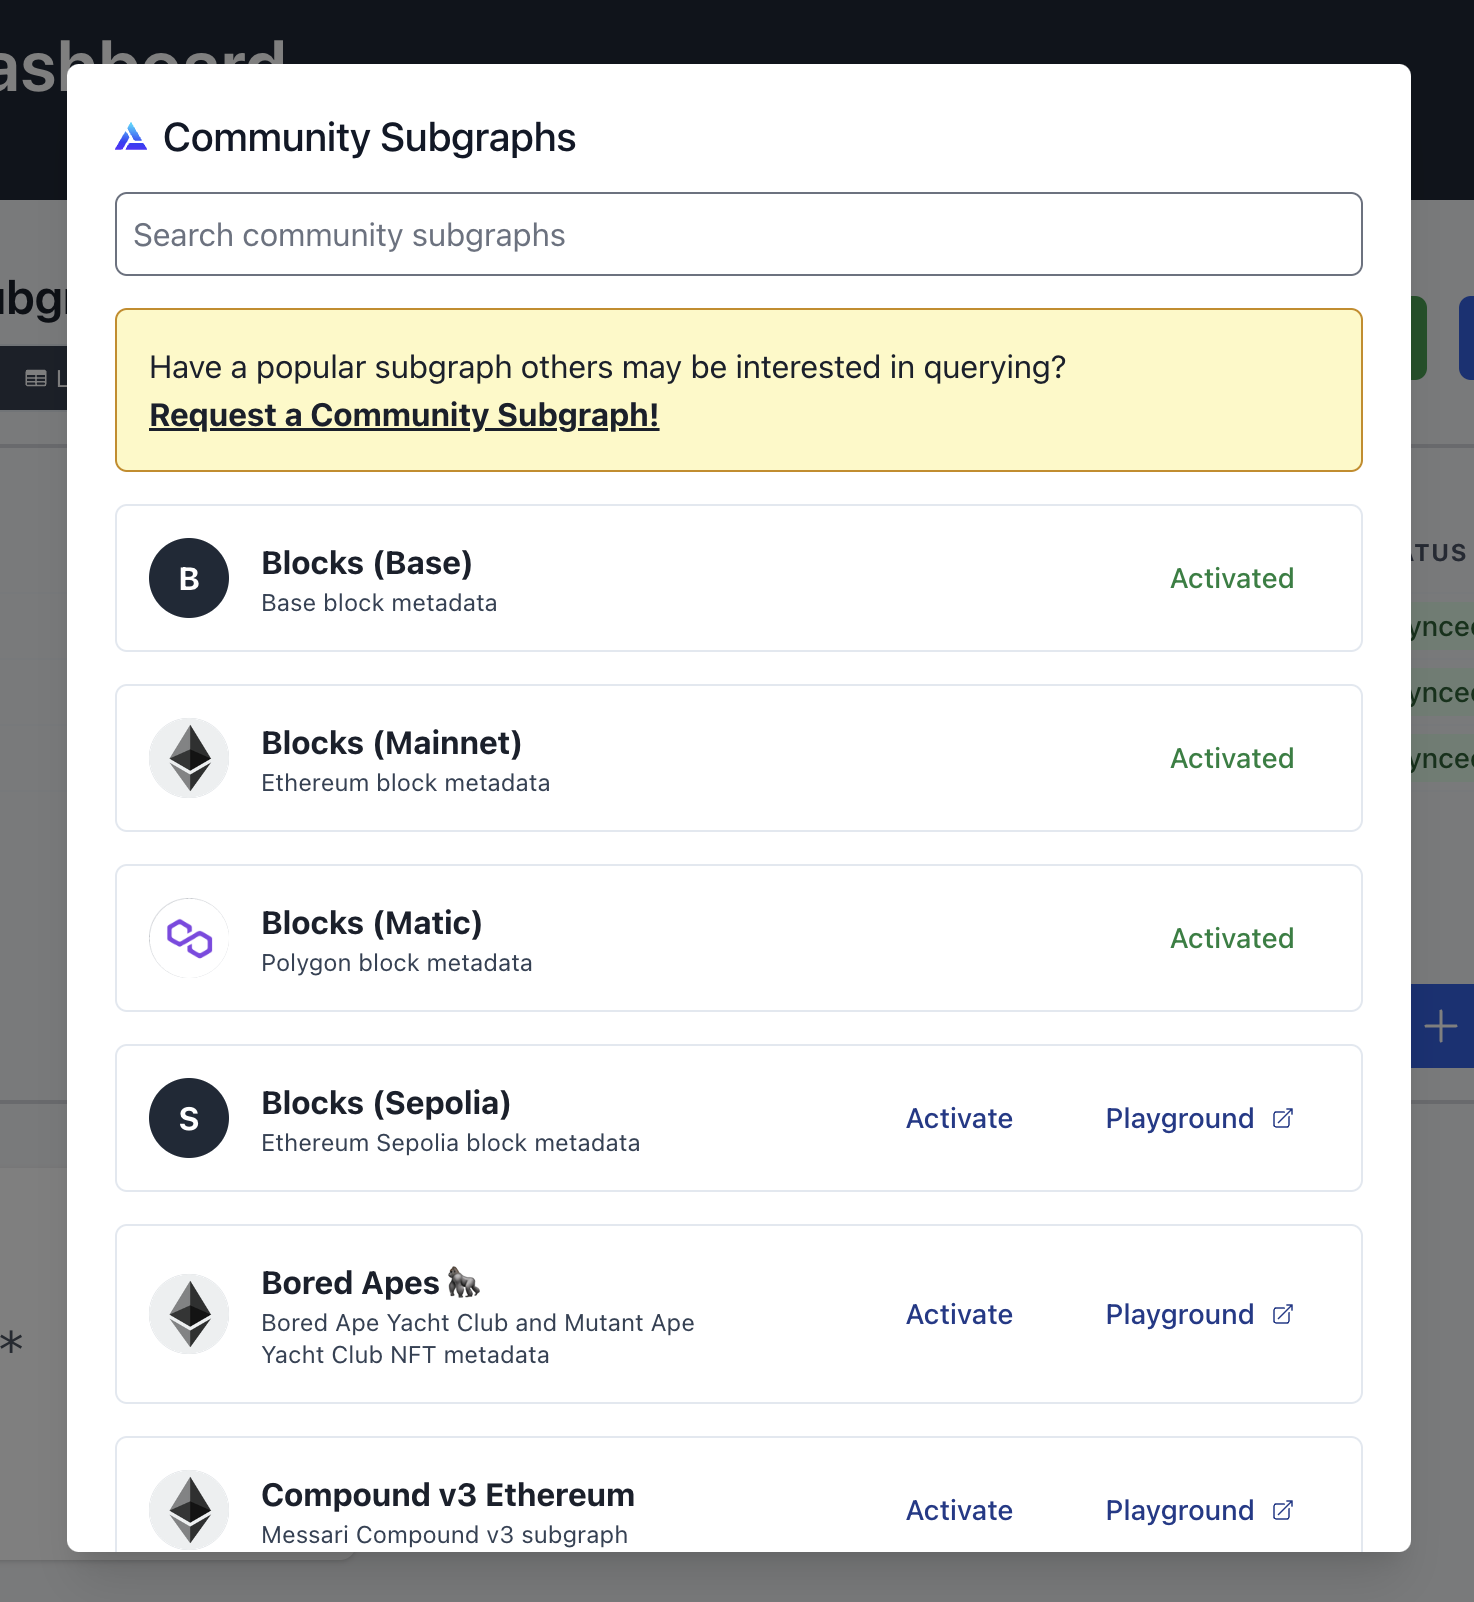
Task: Click the Bored Apes Ethereum icon
Action: point(189,1314)
